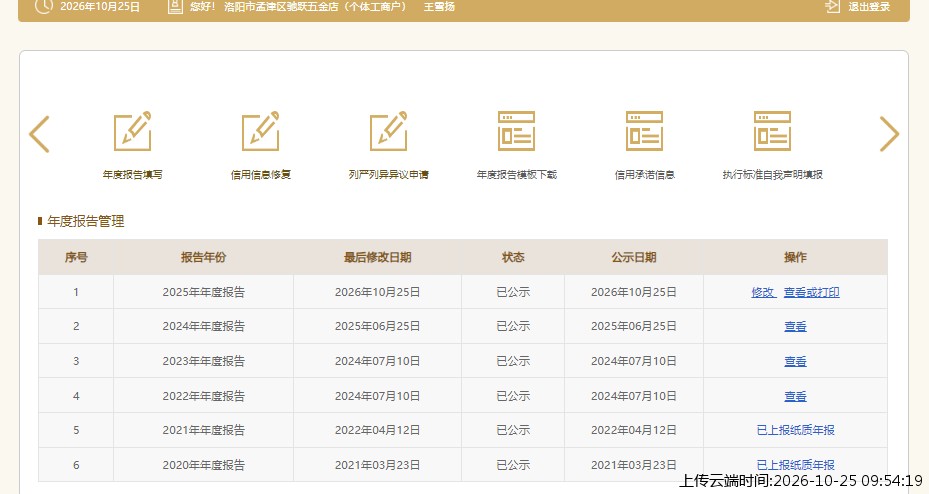Open the 年度报告填写 pencil icon
The width and height of the screenshot is (929, 494).
pyautogui.click(x=133, y=131)
